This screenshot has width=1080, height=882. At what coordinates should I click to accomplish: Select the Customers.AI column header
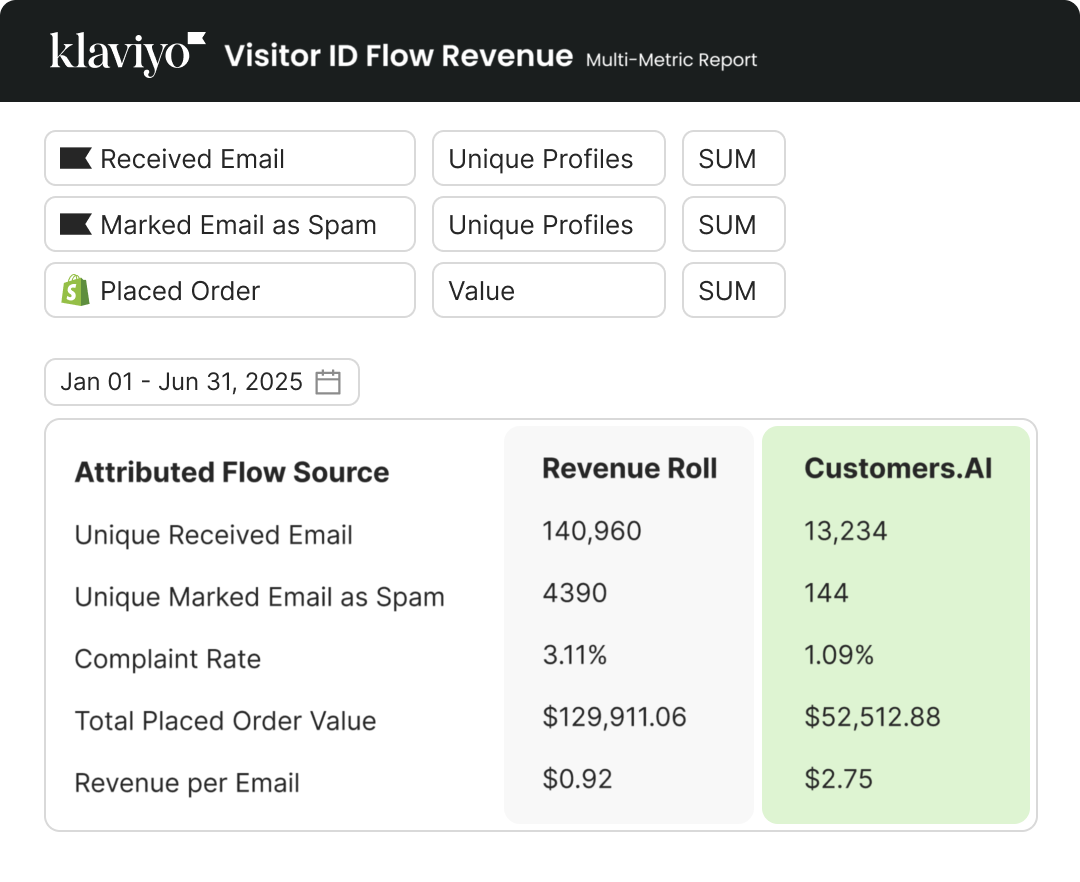pos(898,468)
